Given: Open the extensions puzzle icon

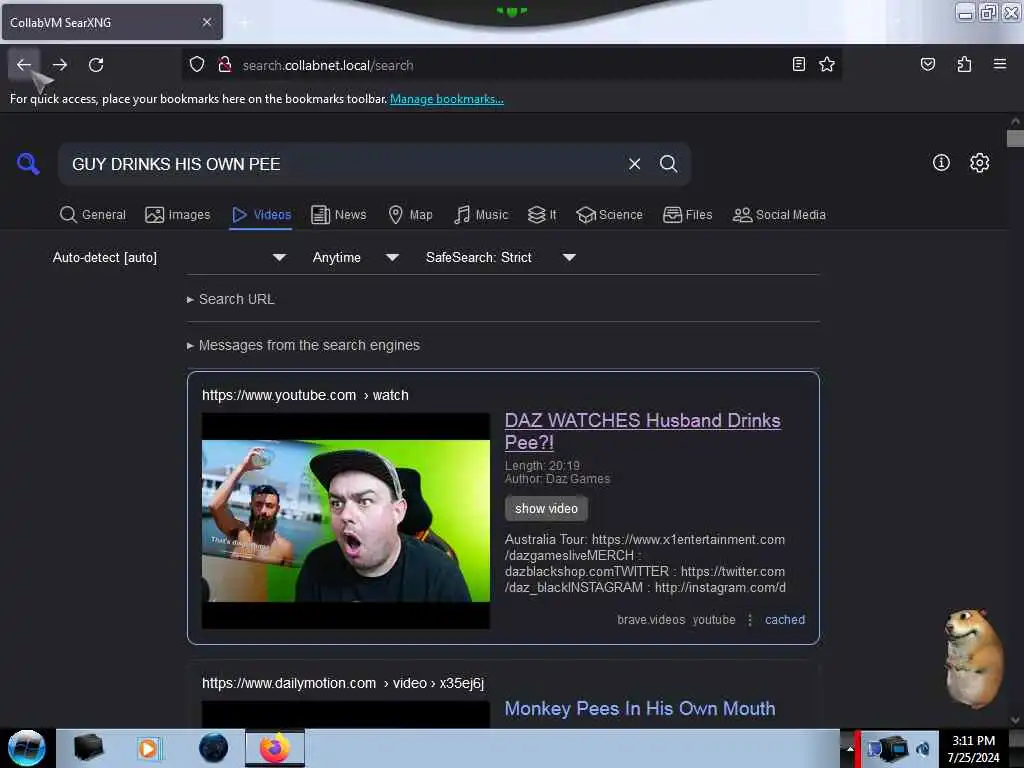Looking at the screenshot, I should [x=964, y=64].
